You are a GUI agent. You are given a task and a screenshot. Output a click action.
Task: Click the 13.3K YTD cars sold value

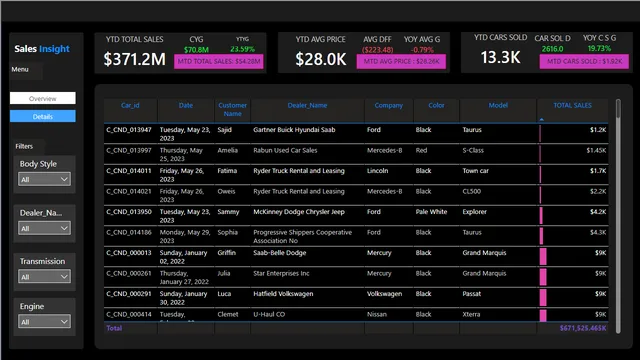(x=500, y=58)
